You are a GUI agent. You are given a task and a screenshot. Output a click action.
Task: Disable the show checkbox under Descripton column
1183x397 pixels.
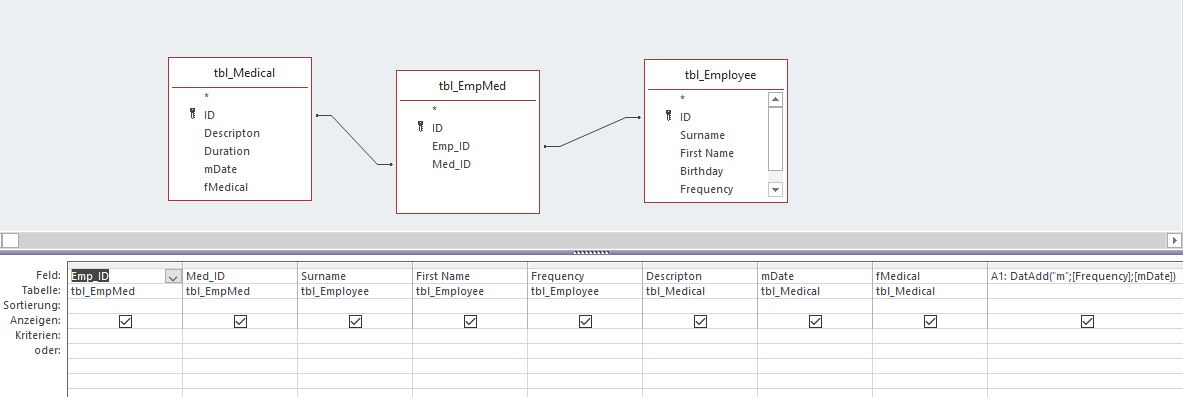pos(700,322)
